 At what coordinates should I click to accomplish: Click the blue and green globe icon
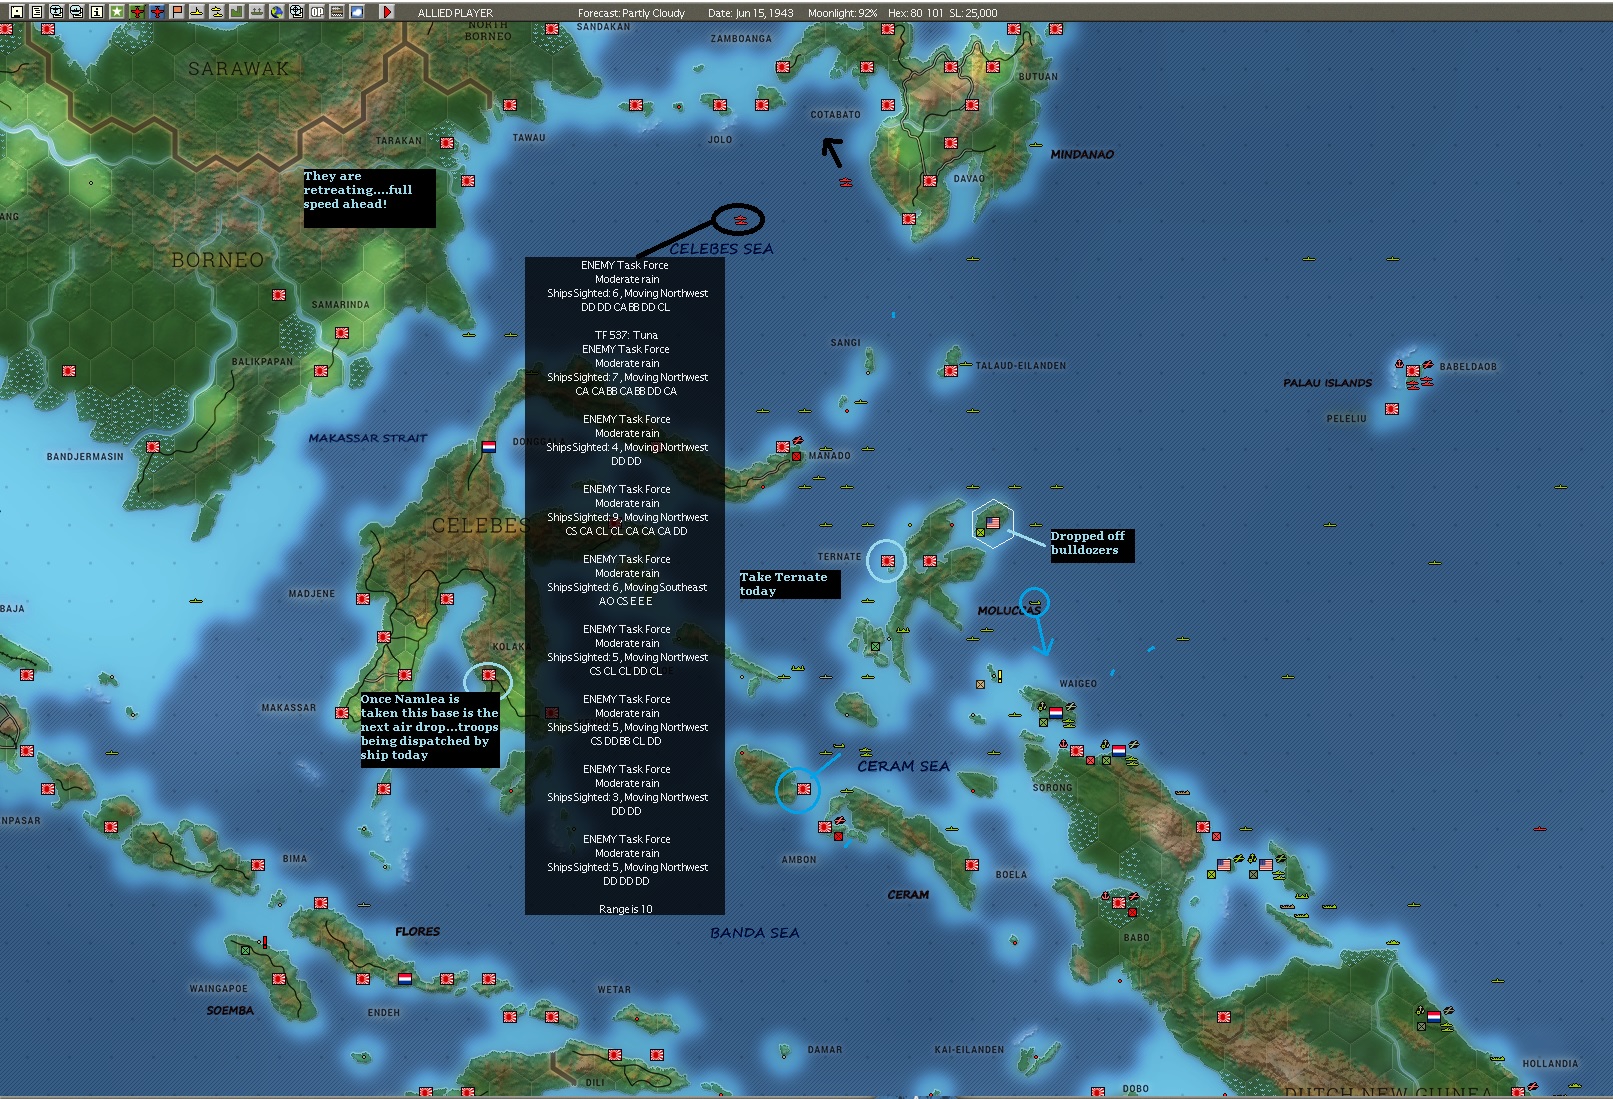coord(277,12)
